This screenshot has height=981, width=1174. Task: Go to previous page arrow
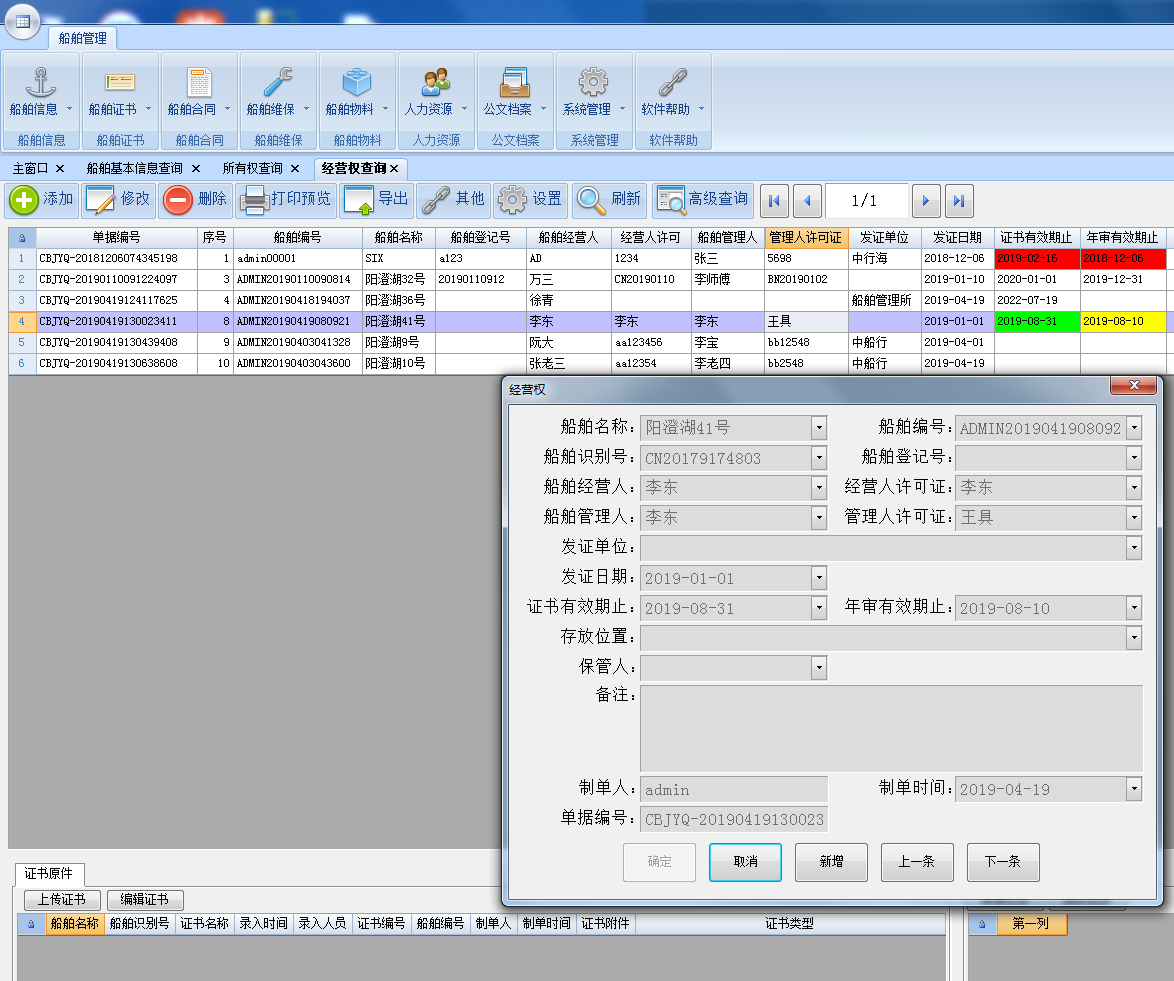point(807,201)
